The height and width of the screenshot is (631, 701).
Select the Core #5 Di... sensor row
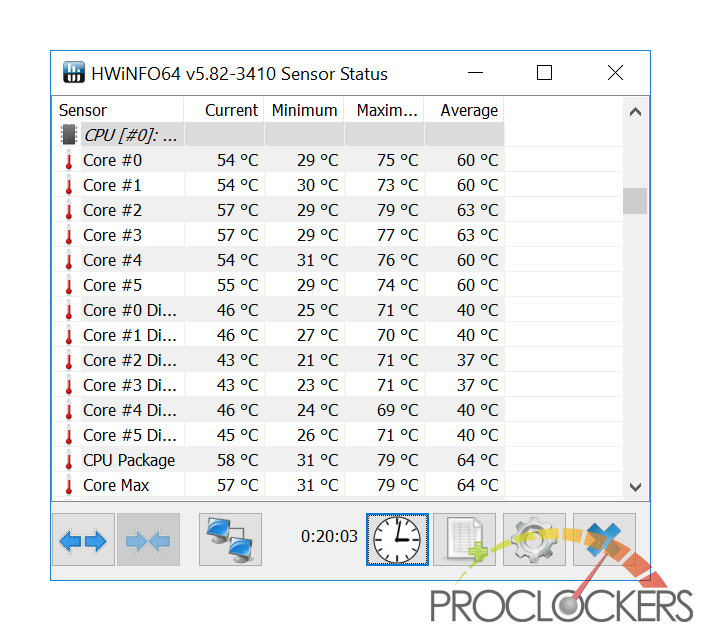279,435
